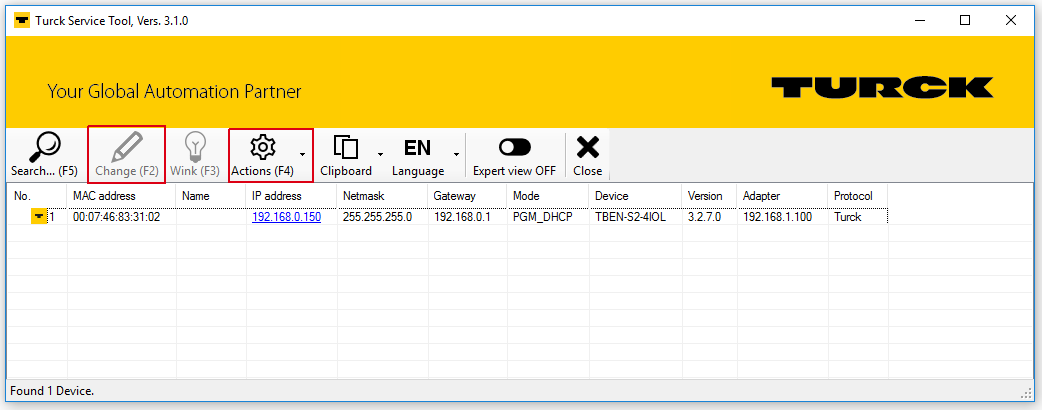The height and width of the screenshot is (410, 1042).
Task: Sort by the Name column header
Action: (211, 196)
